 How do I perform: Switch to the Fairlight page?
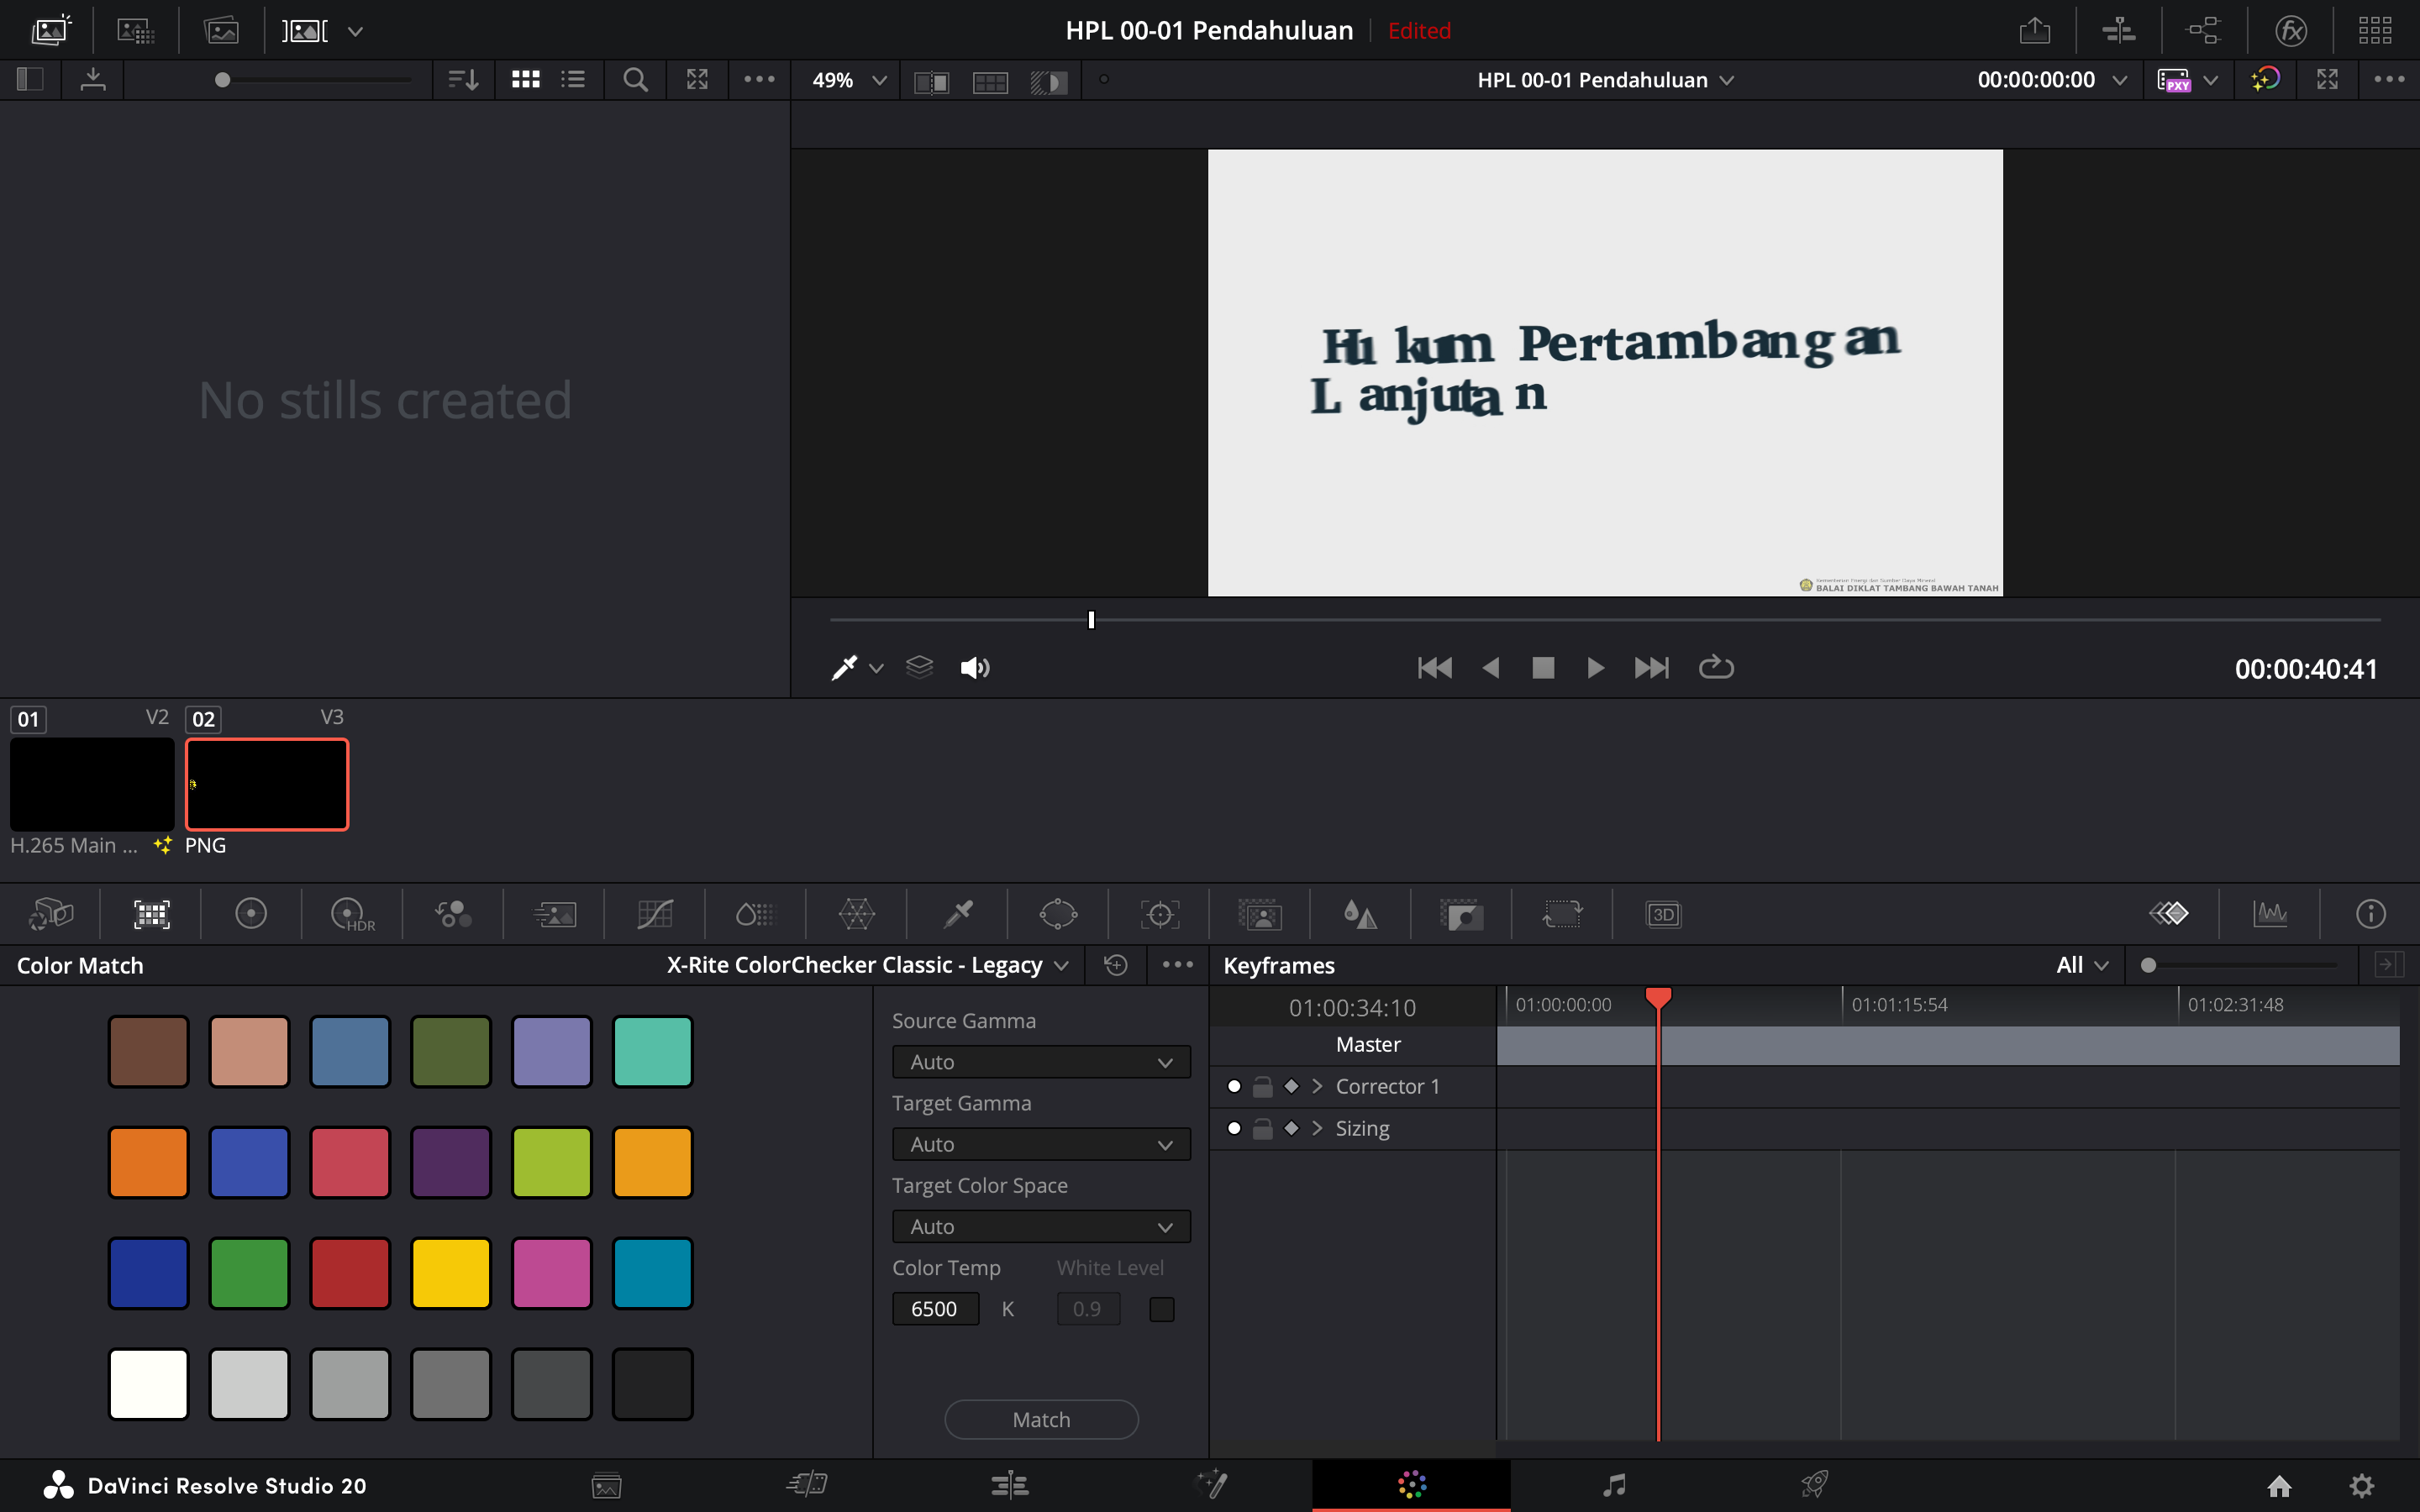(x=1613, y=1485)
